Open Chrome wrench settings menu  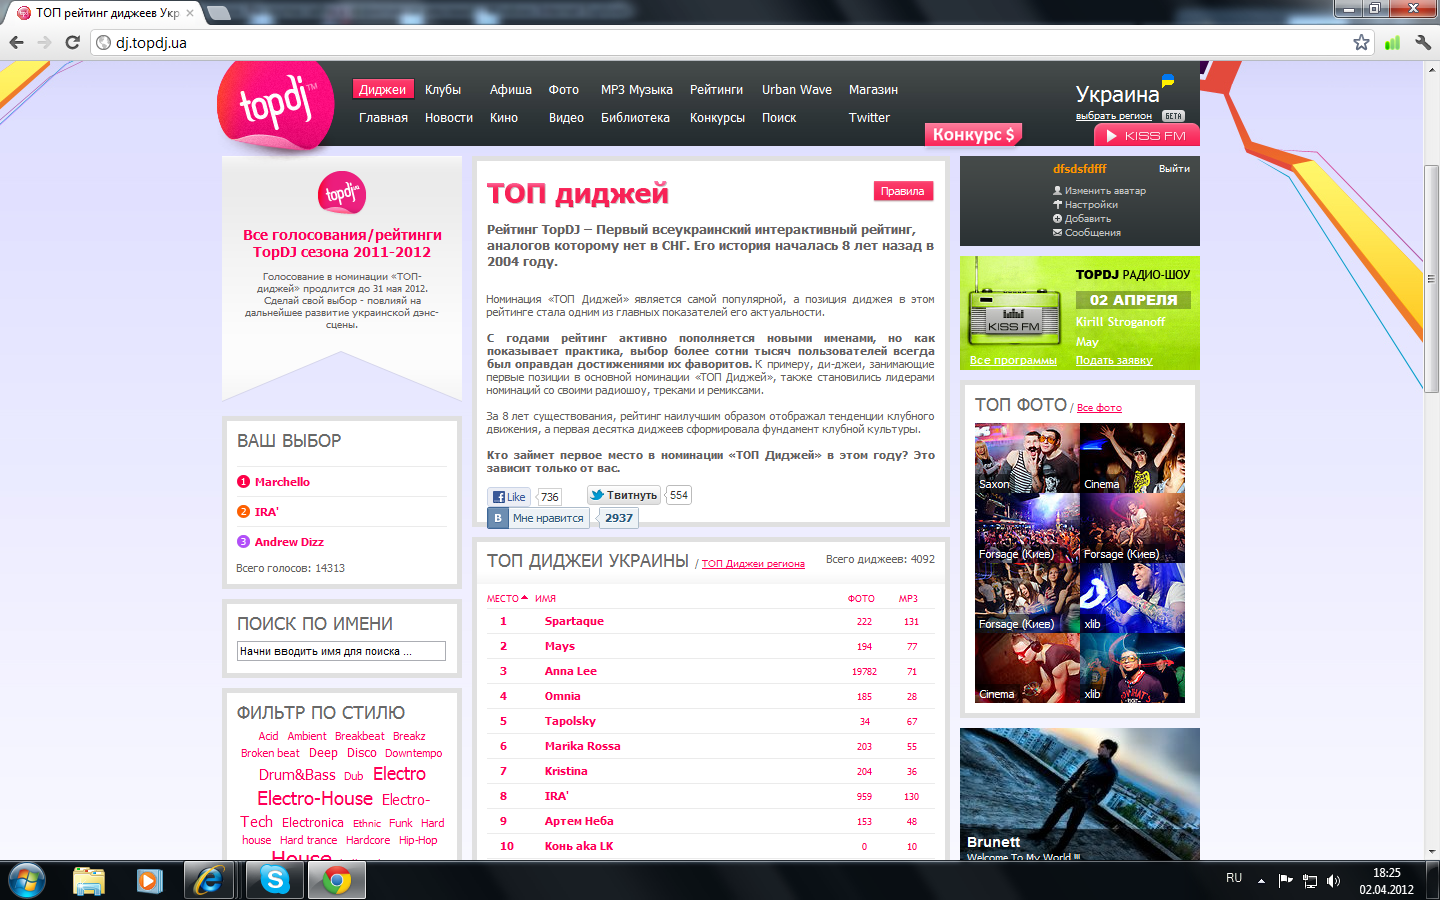coord(1423,42)
